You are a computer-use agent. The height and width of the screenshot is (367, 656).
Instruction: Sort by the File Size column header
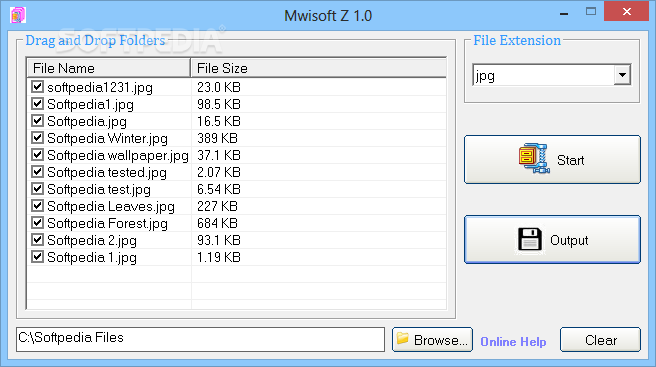pos(318,68)
